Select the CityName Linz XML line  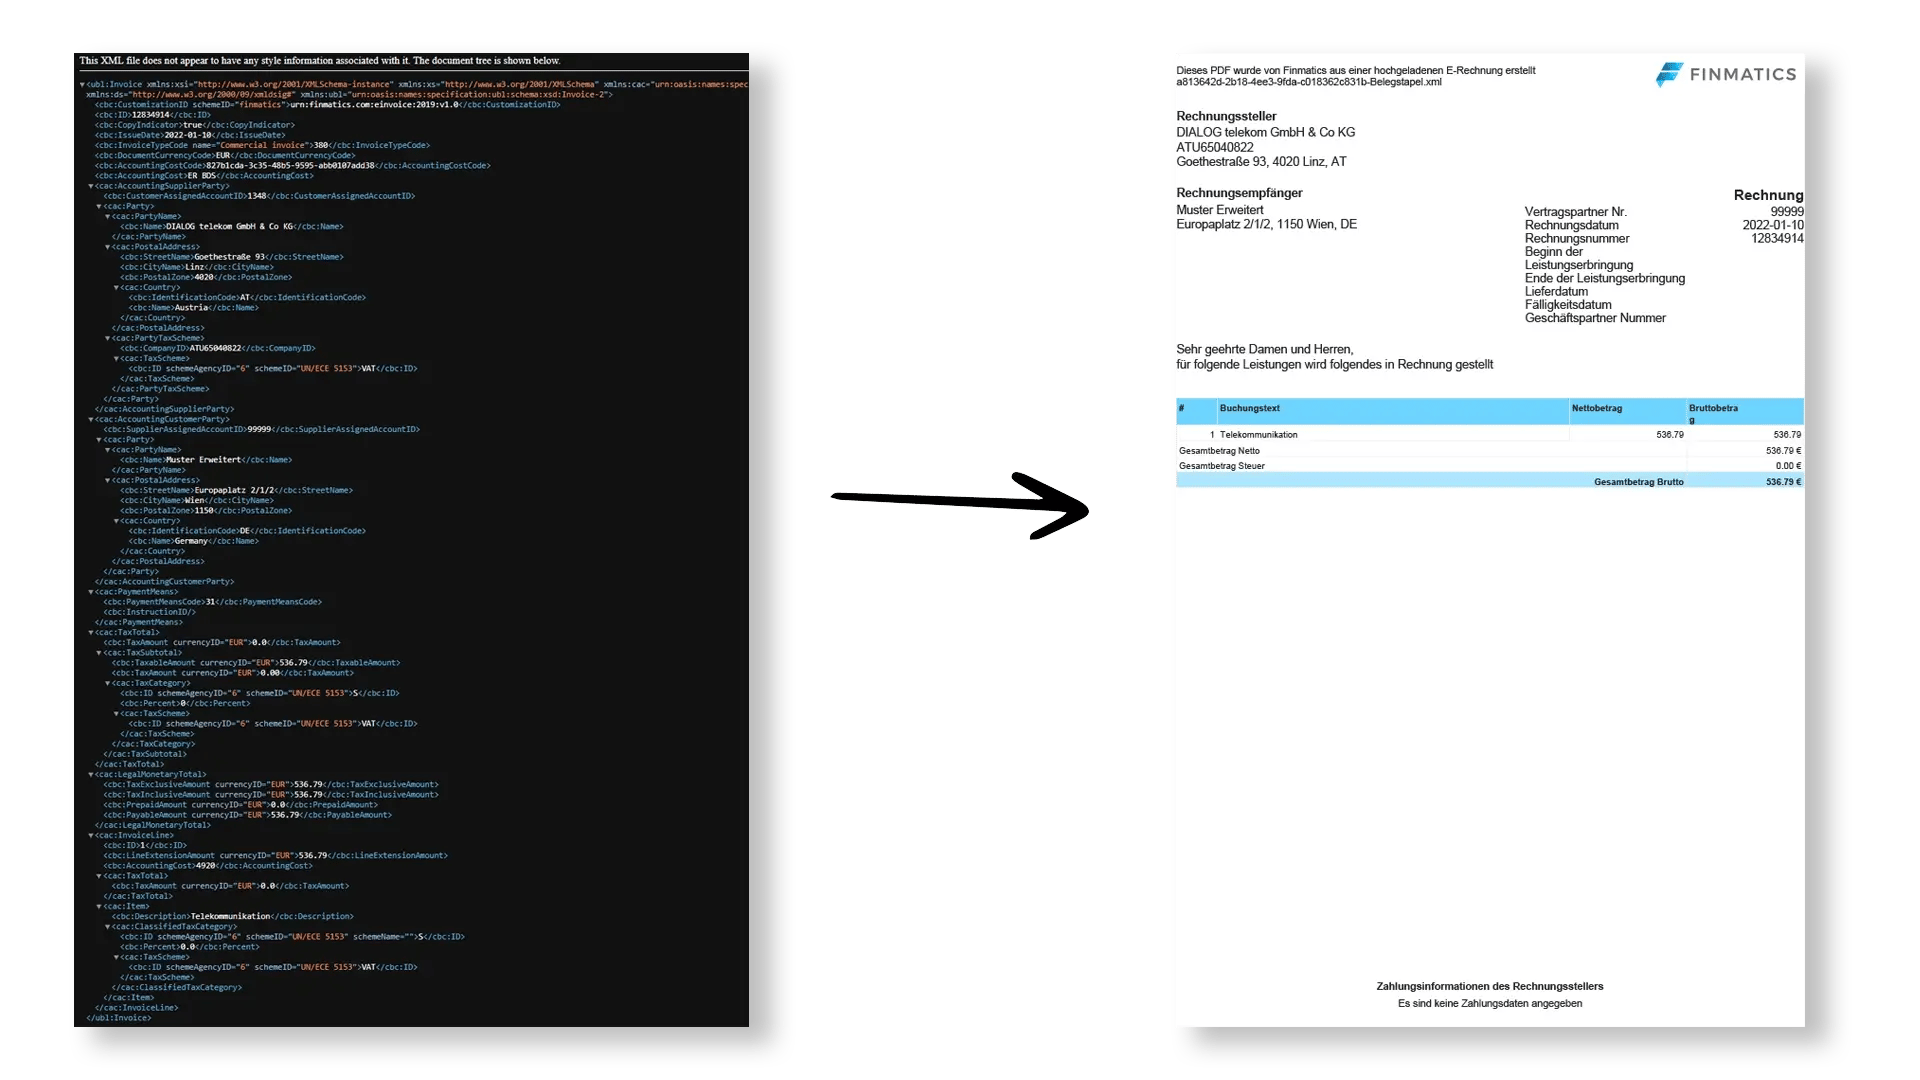click(197, 267)
